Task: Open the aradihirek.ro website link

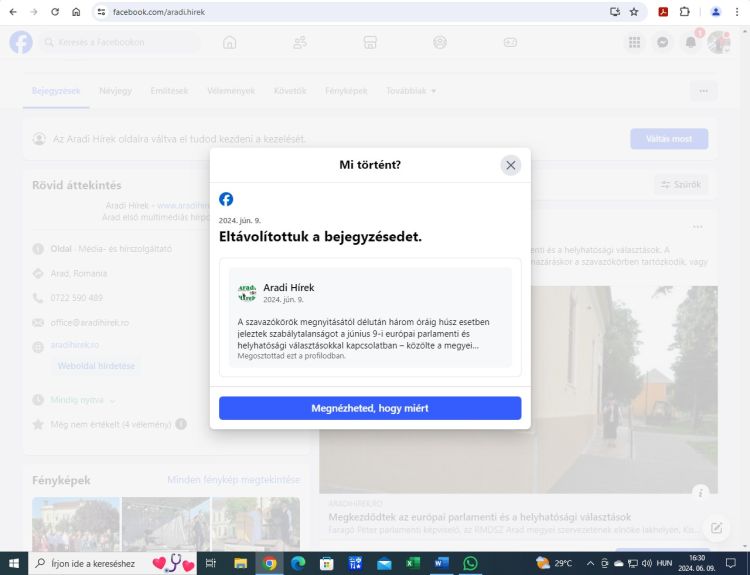Action: pyautogui.click(x=75, y=345)
